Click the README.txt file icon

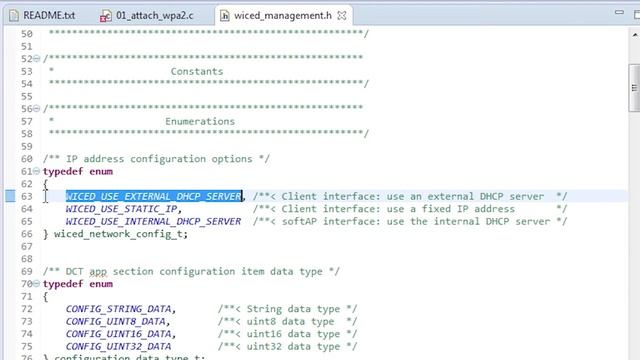[14, 16]
